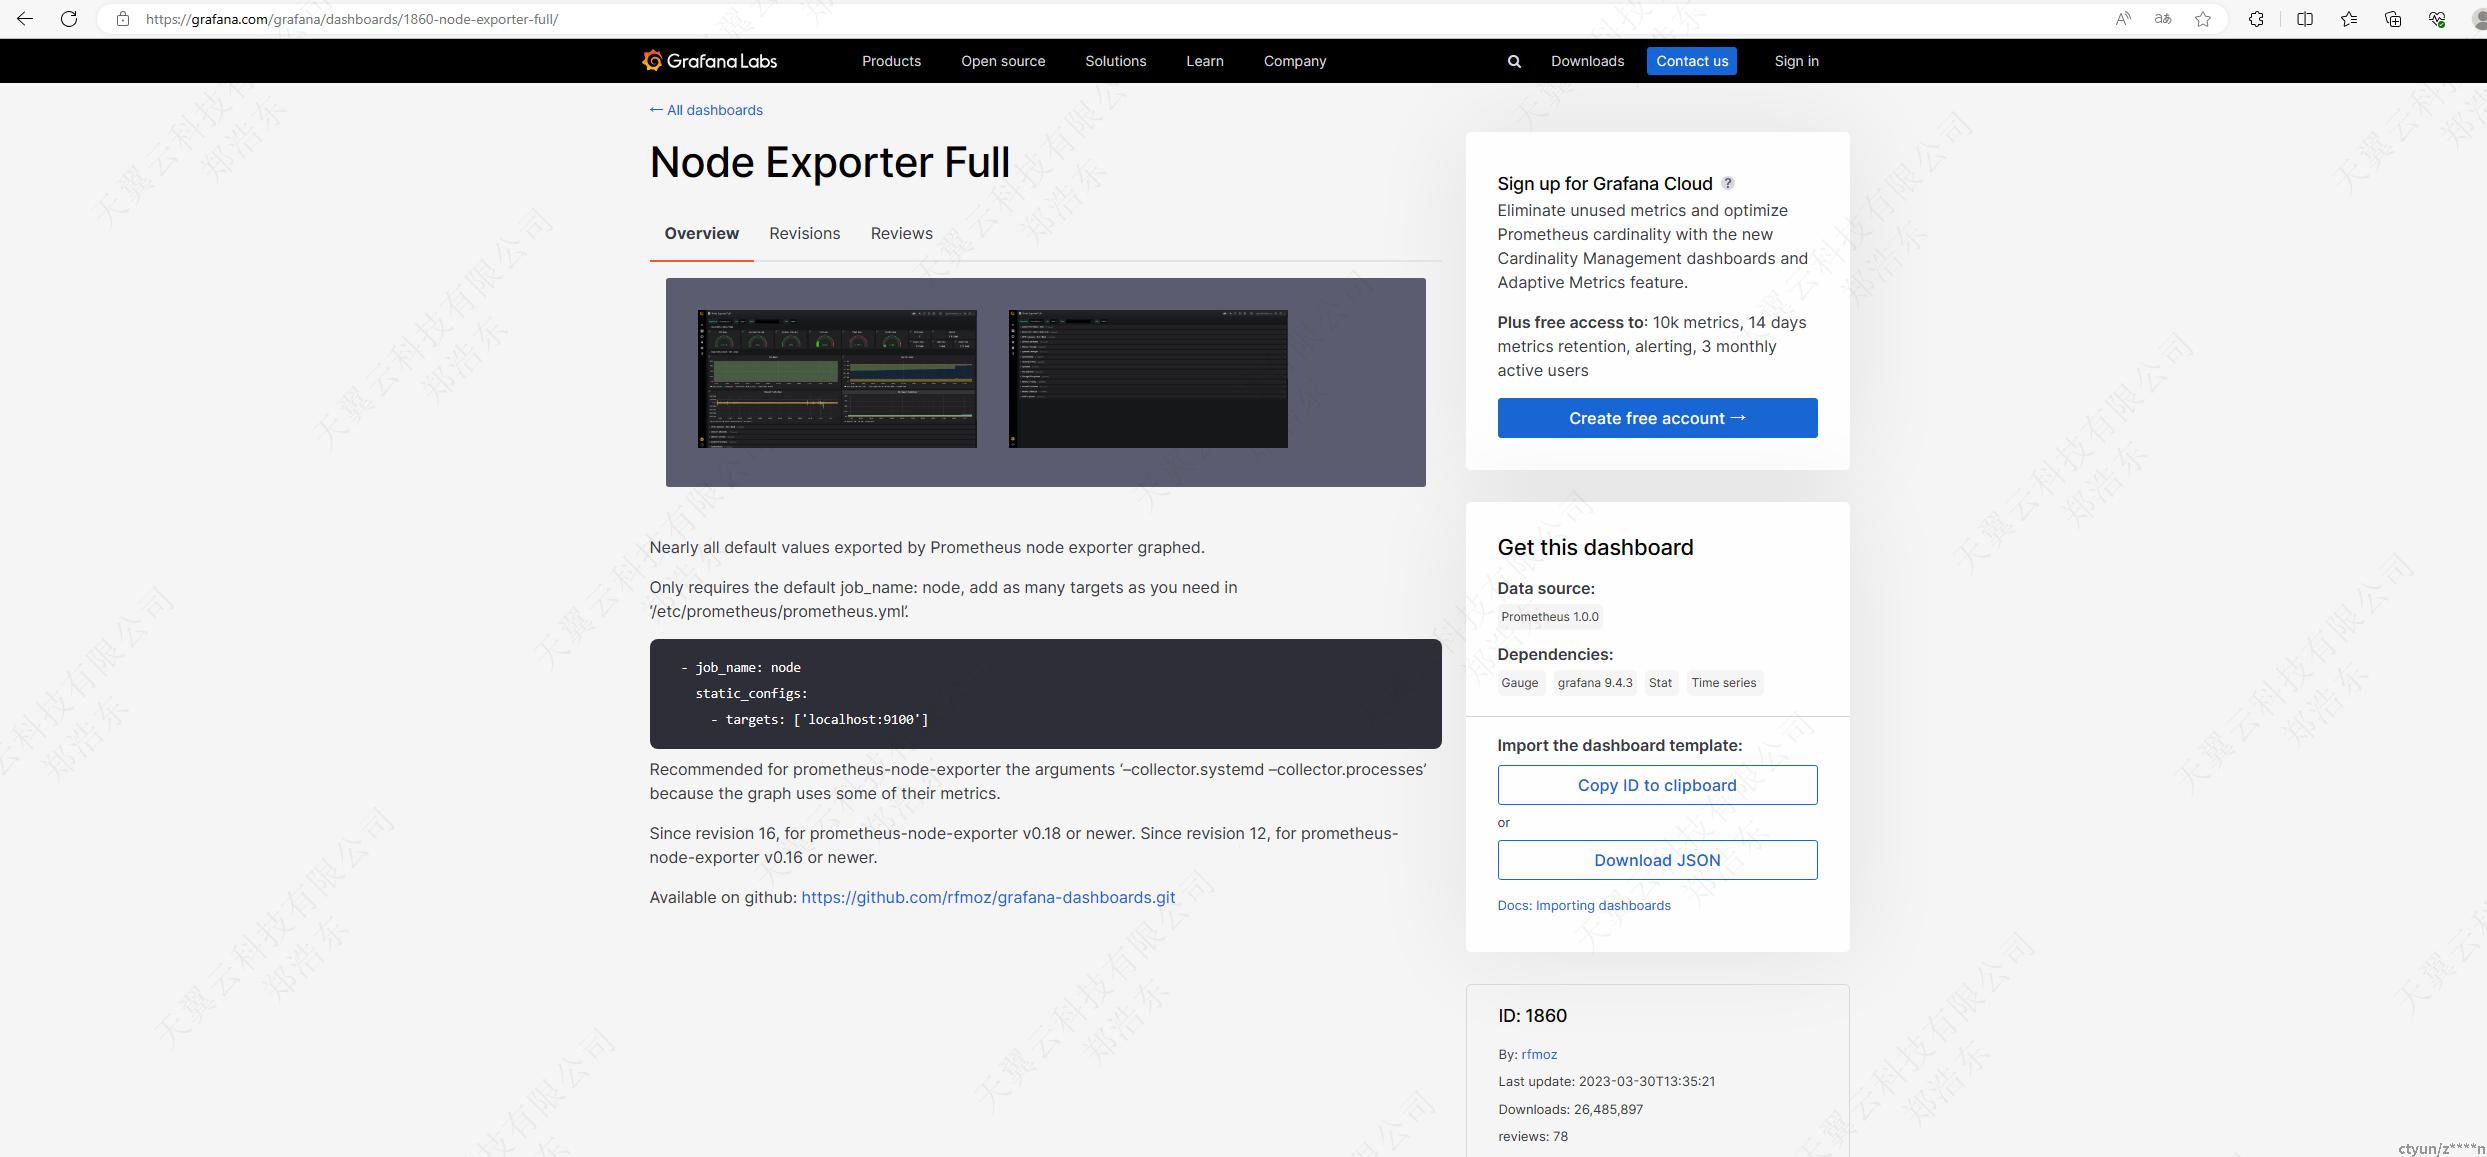The image size is (2487, 1157).
Task: Open the Products menu
Action: 891,61
